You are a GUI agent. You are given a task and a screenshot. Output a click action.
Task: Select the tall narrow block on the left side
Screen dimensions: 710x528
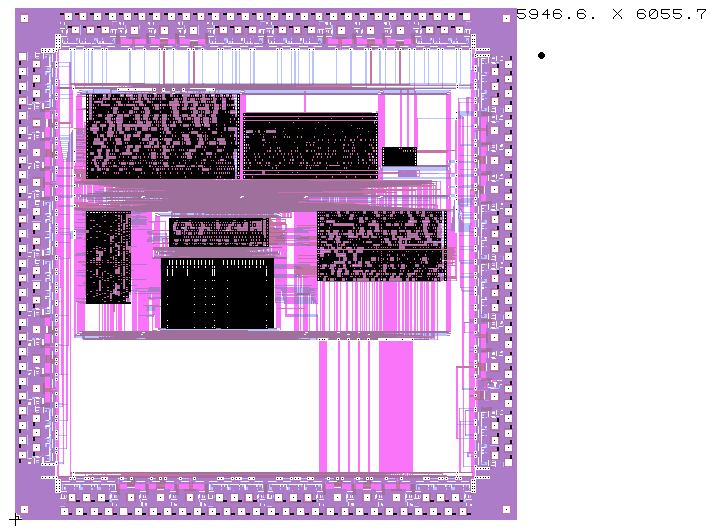pos(108,256)
